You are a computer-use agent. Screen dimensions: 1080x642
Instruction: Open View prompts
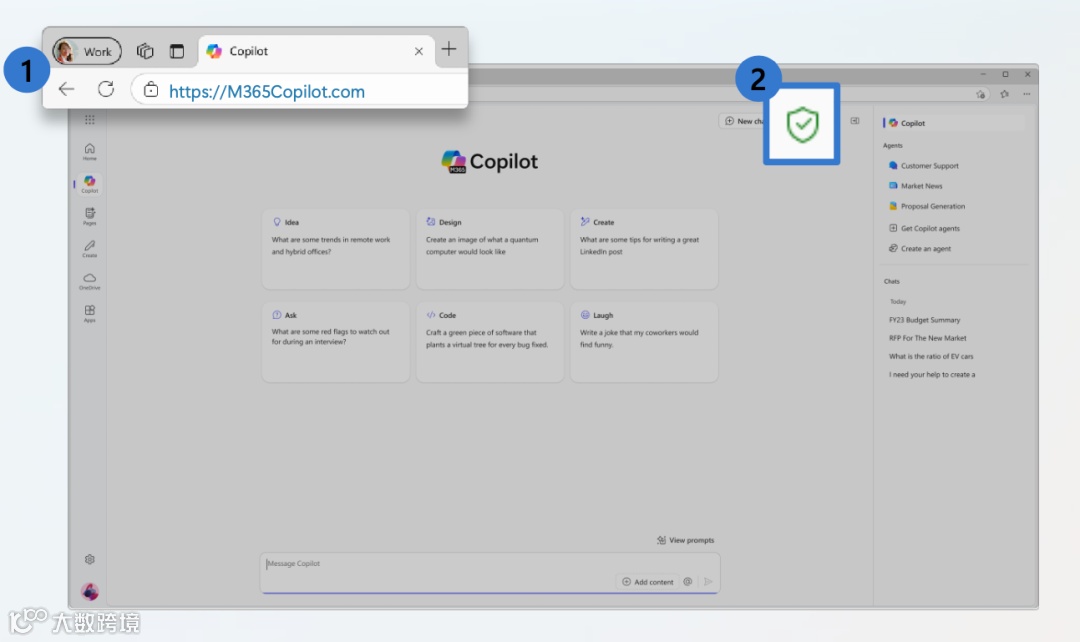[685, 540]
